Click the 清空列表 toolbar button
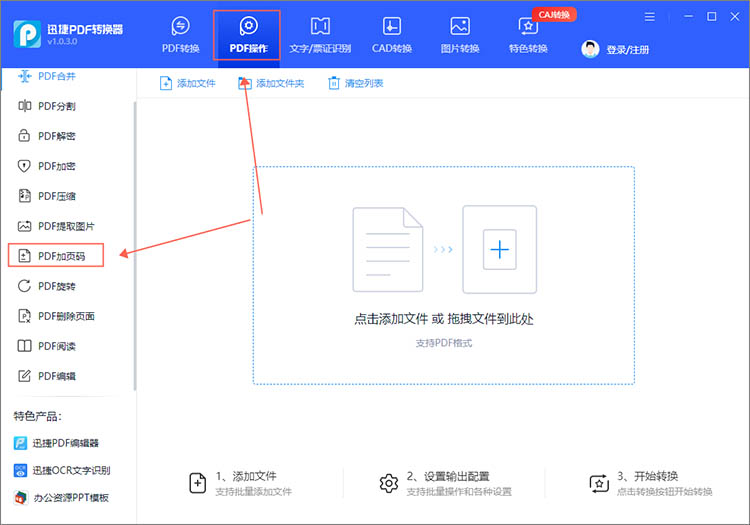 coord(356,83)
